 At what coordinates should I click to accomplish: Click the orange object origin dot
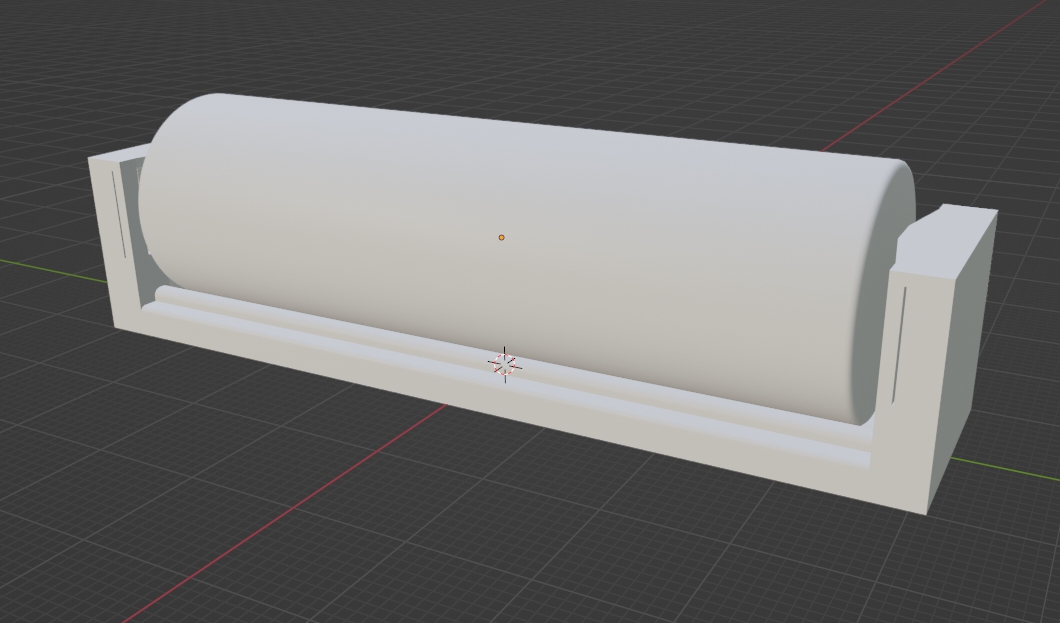[502, 237]
